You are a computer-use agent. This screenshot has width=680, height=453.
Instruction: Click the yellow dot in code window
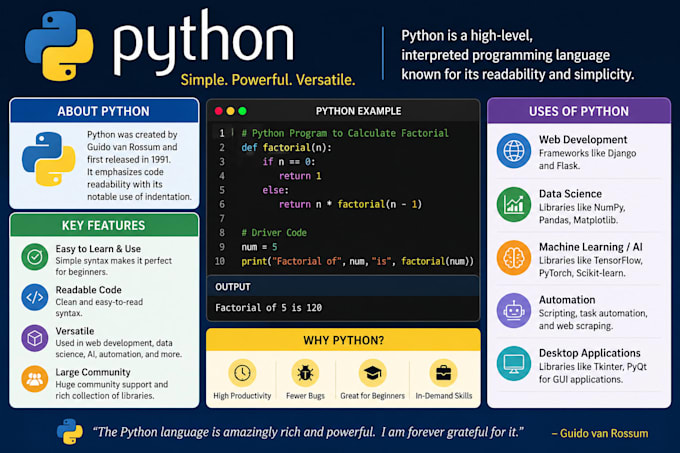(x=230, y=111)
